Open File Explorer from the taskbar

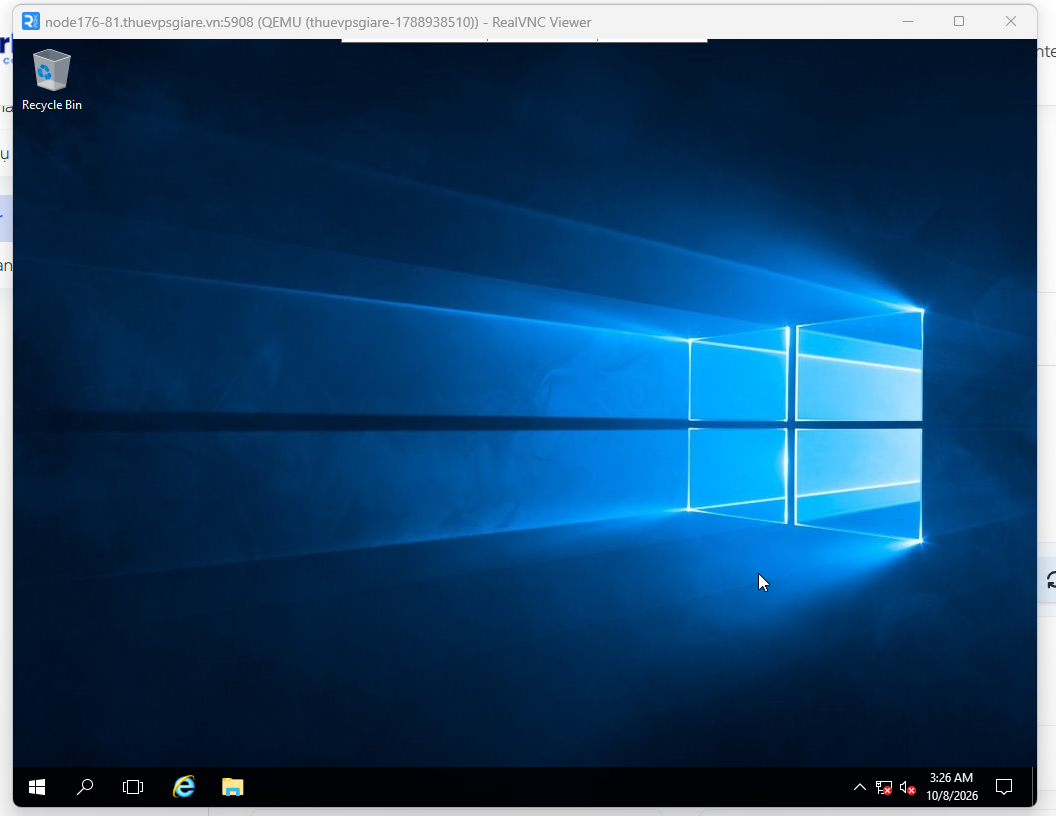coord(232,786)
